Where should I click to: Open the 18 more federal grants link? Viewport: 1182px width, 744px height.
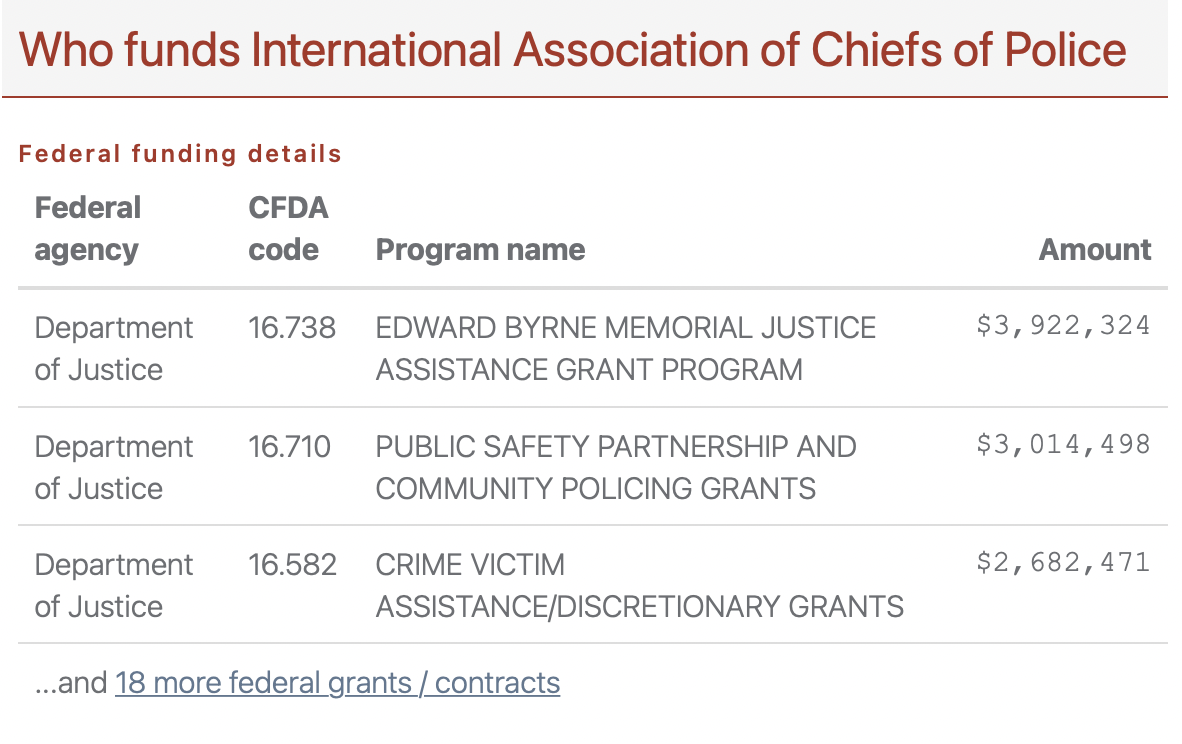pos(338,683)
